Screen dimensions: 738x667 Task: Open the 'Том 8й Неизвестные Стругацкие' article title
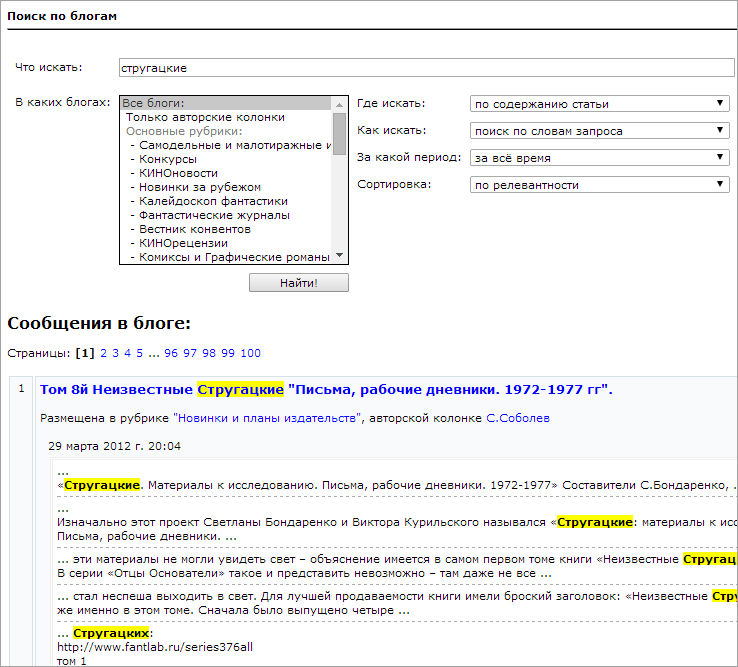click(x=325, y=389)
